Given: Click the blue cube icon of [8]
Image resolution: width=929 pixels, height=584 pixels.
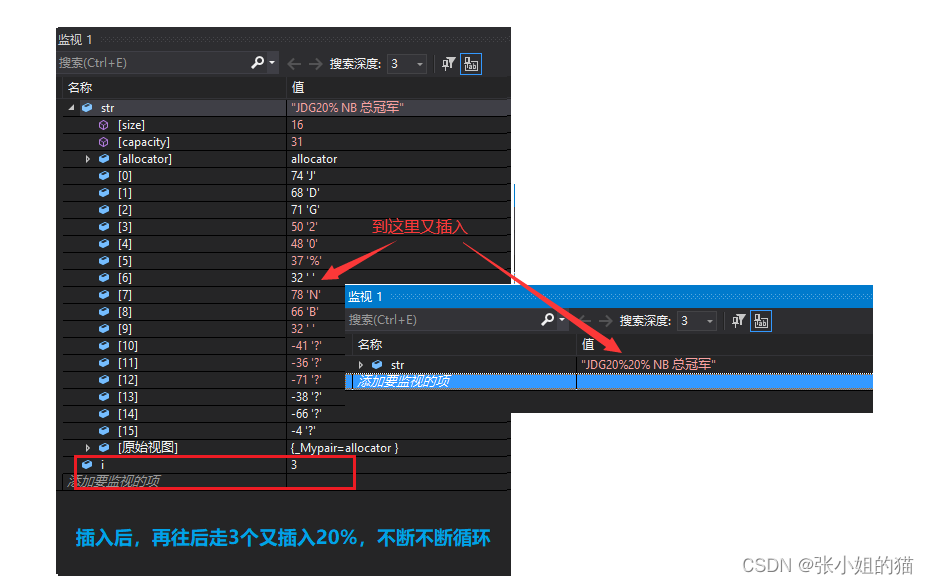Looking at the screenshot, I should (104, 312).
